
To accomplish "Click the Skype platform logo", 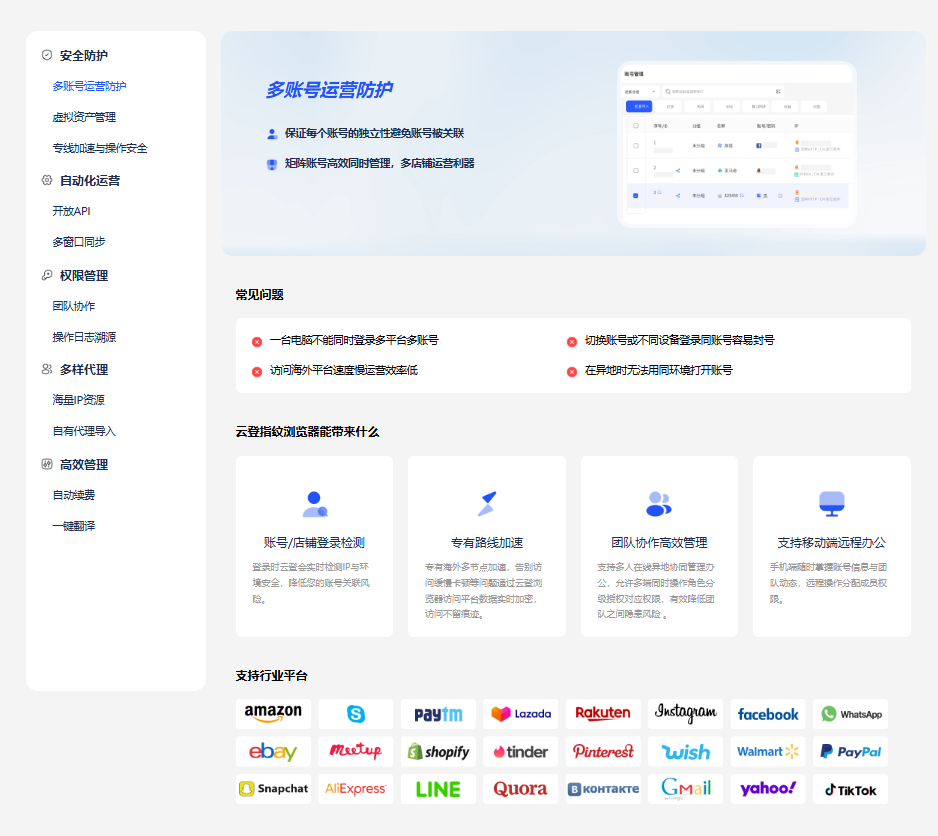I will pos(356,713).
